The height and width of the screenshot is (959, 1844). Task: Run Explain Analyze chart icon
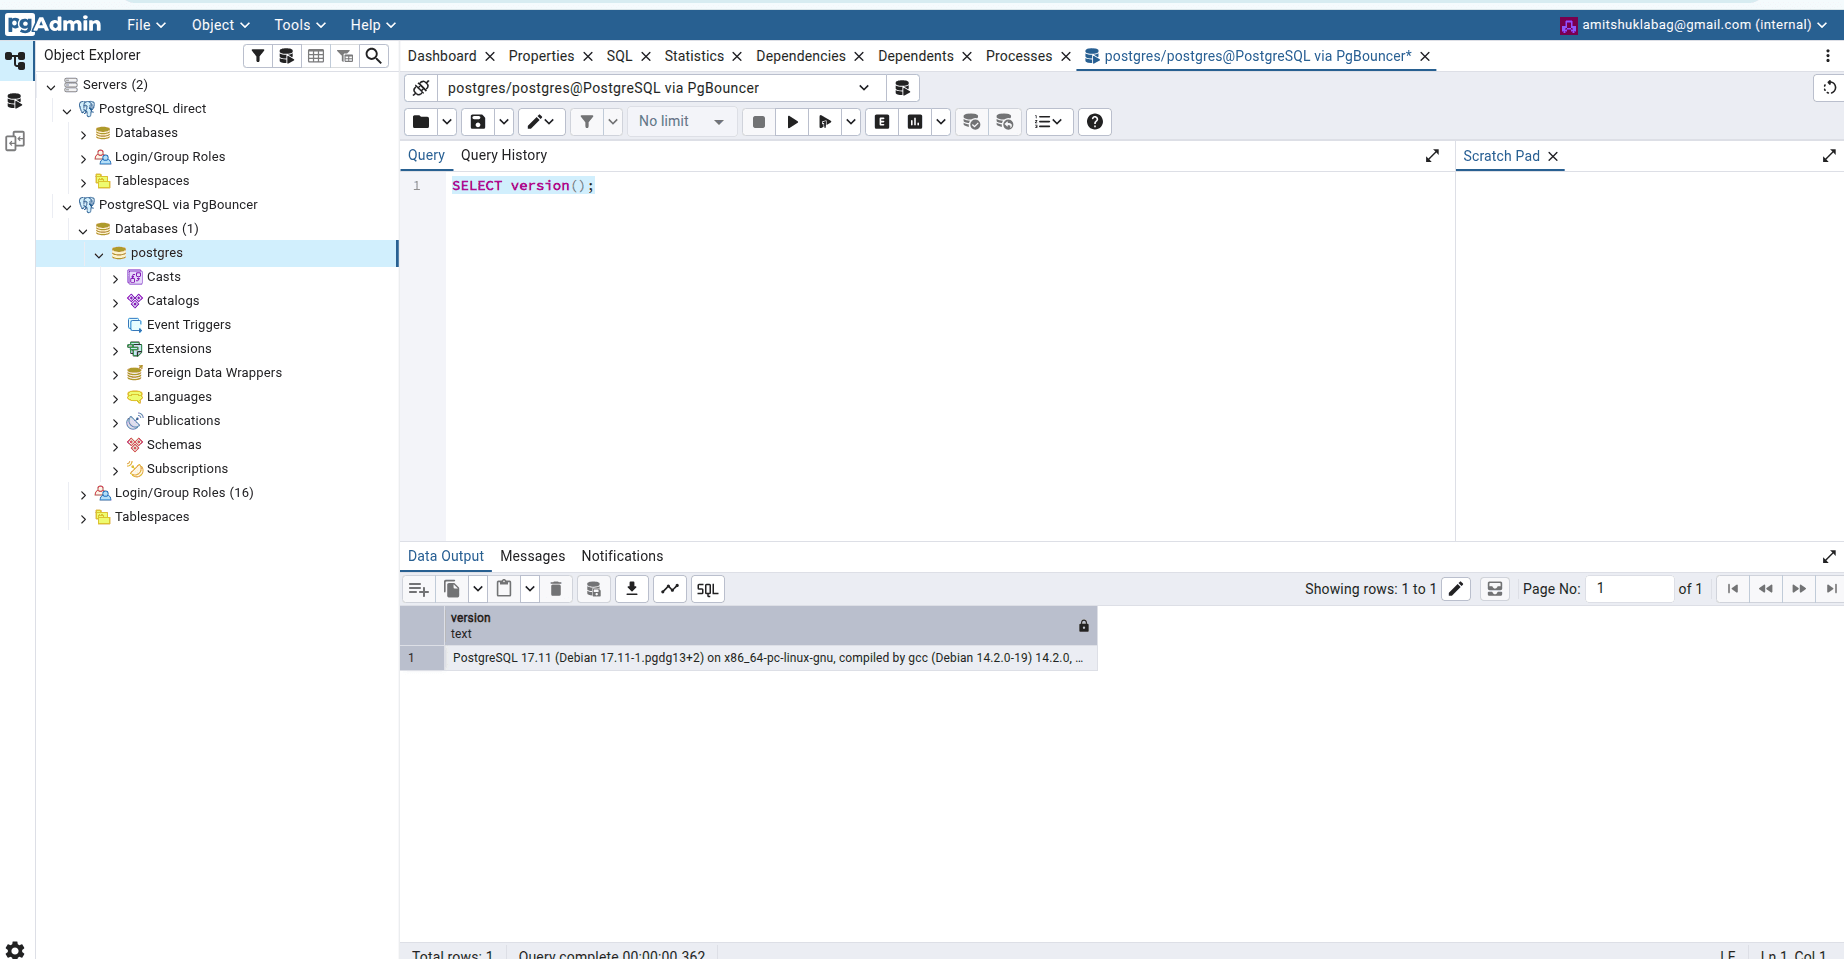pos(915,122)
